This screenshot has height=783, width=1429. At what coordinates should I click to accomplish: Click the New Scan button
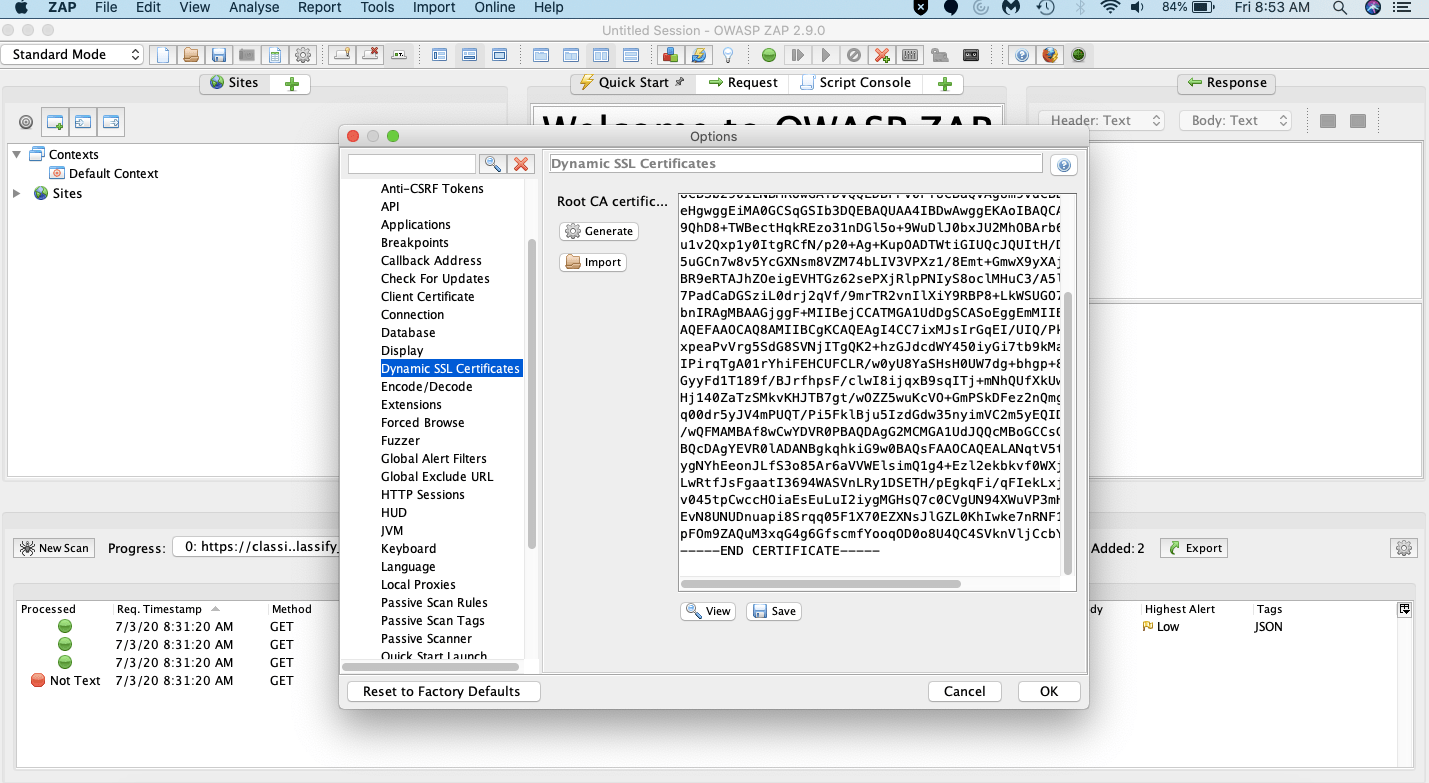click(x=55, y=548)
